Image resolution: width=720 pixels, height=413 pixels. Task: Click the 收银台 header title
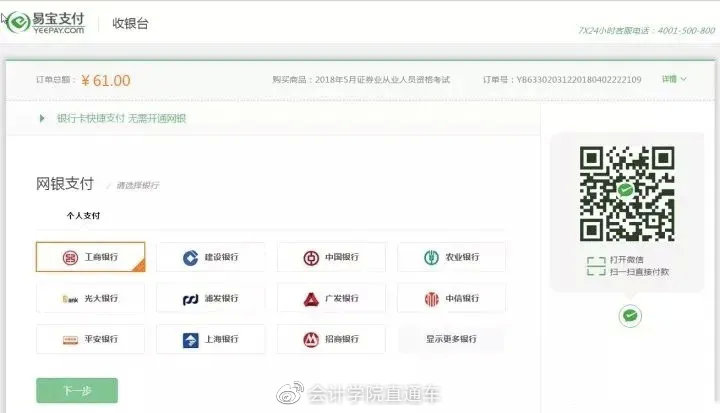click(130, 23)
